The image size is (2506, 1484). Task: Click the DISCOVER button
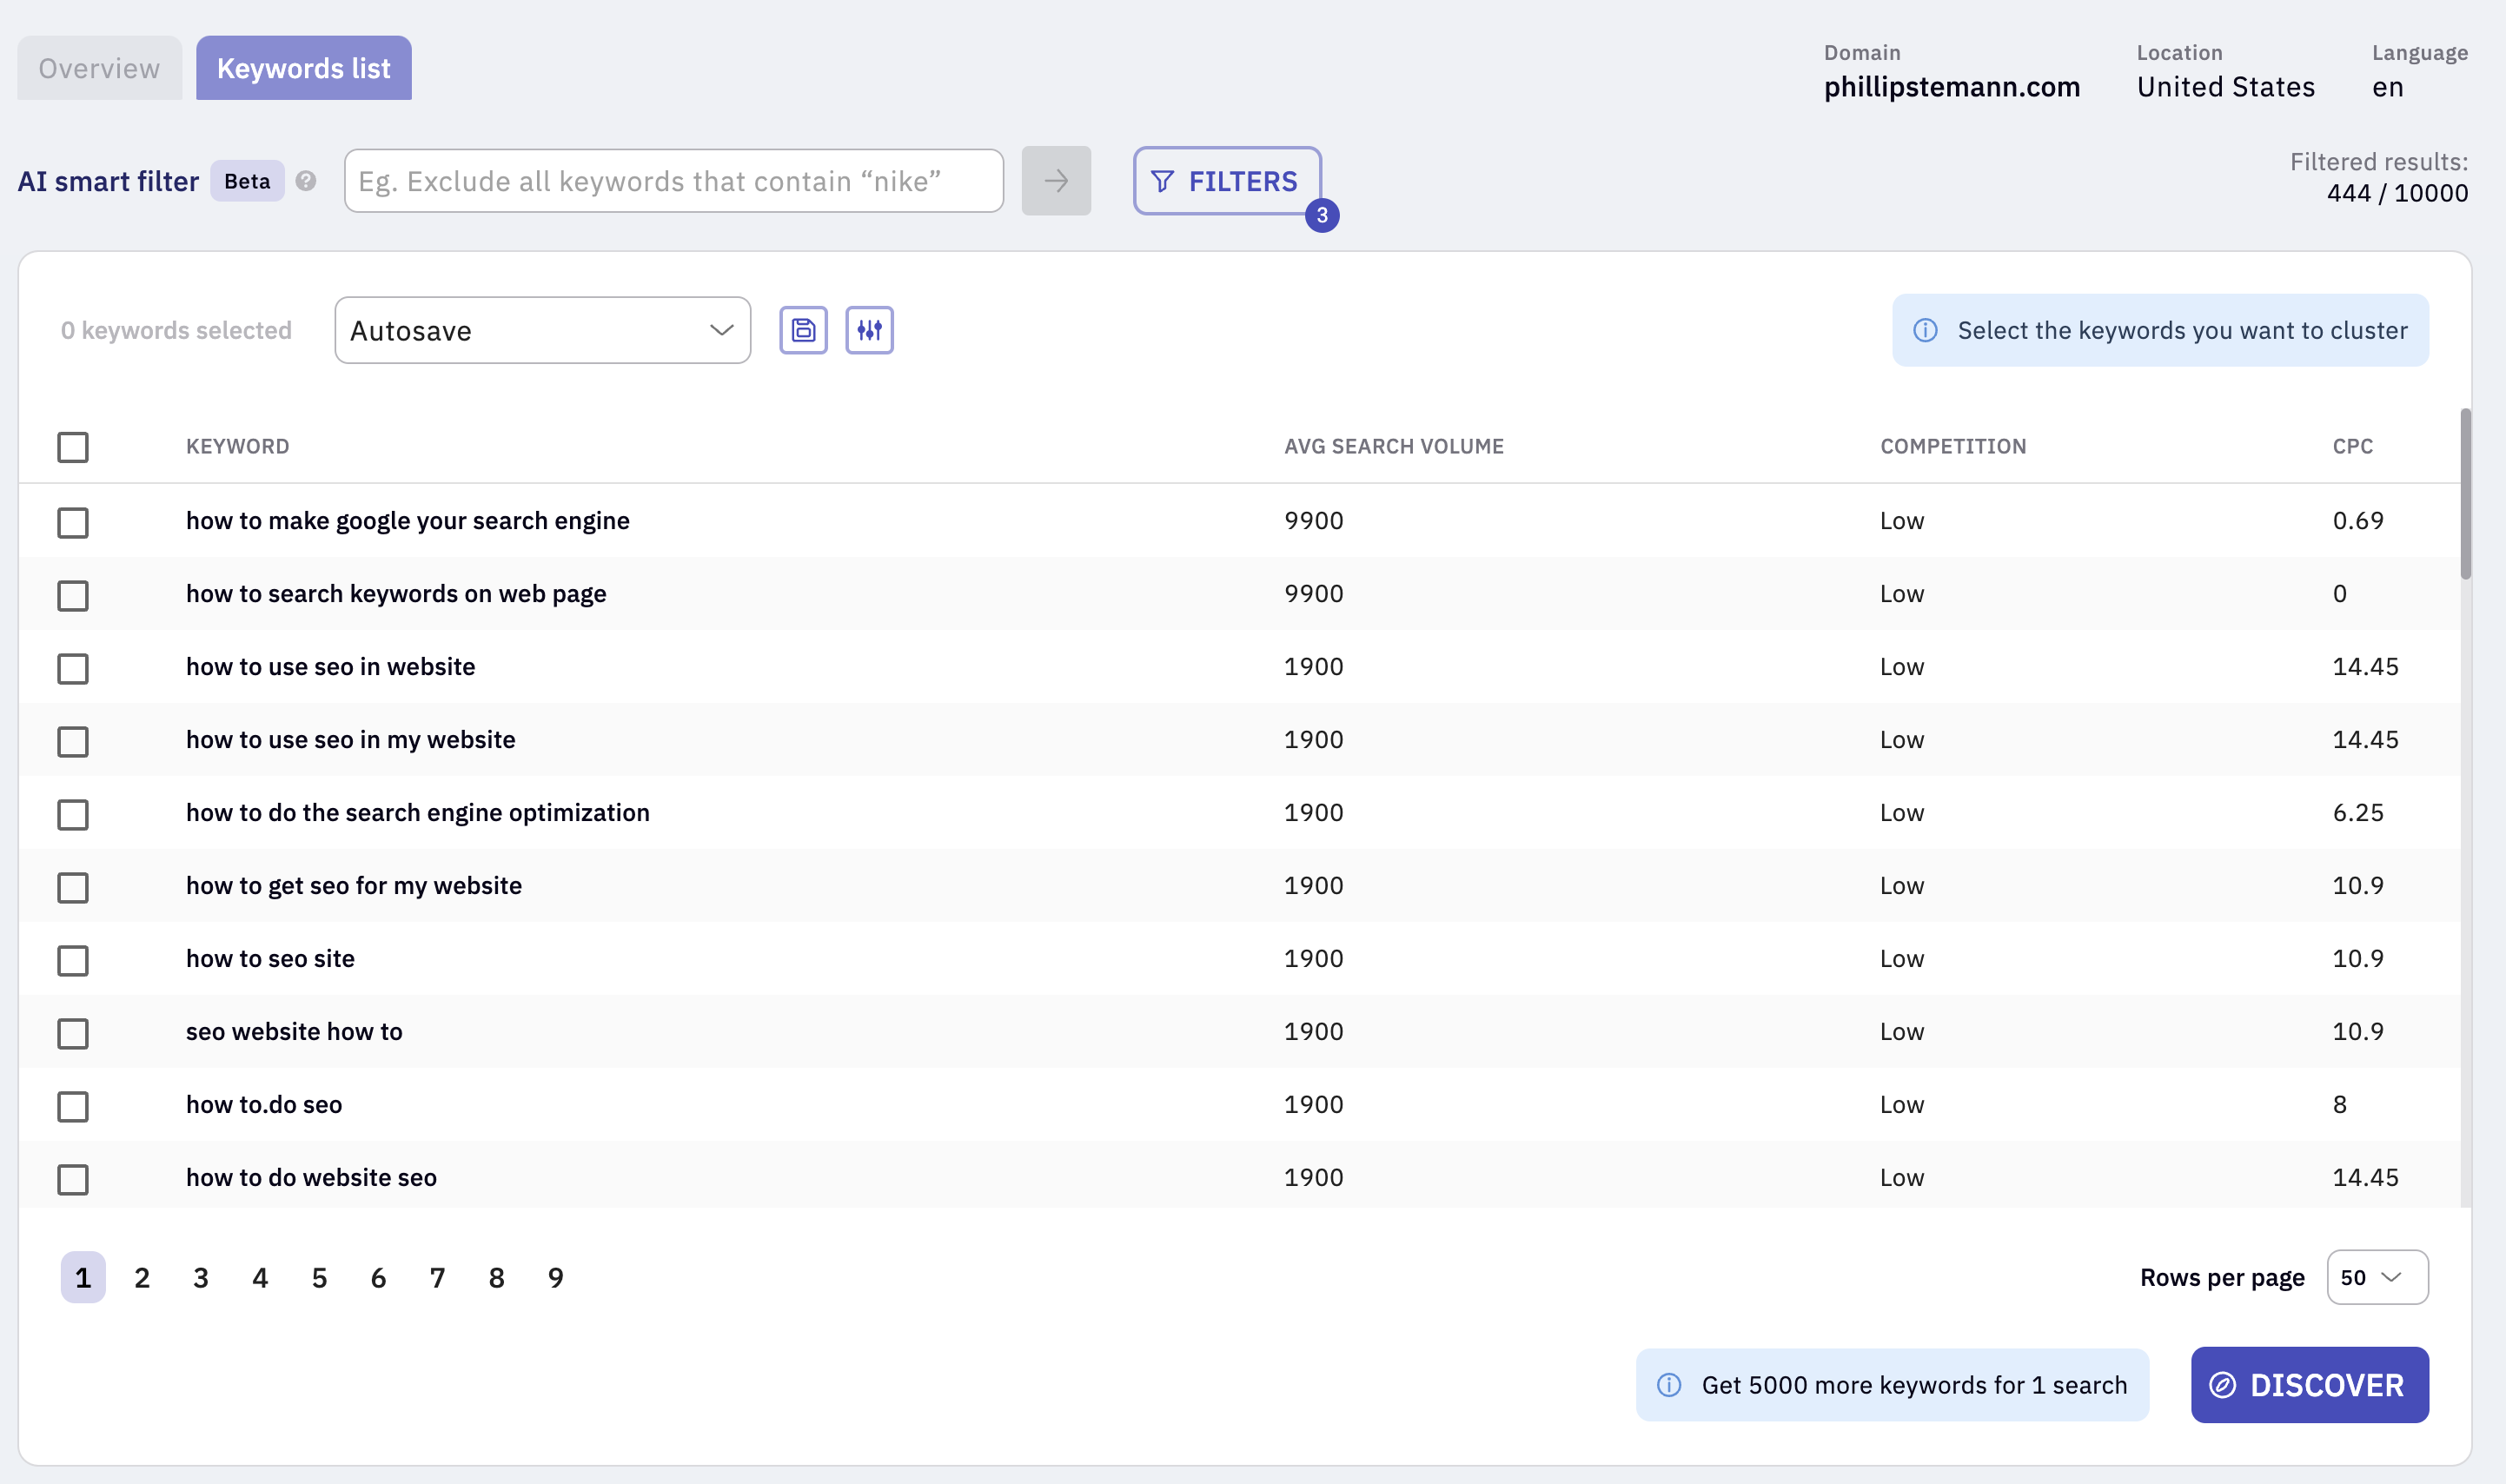point(2309,1385)
